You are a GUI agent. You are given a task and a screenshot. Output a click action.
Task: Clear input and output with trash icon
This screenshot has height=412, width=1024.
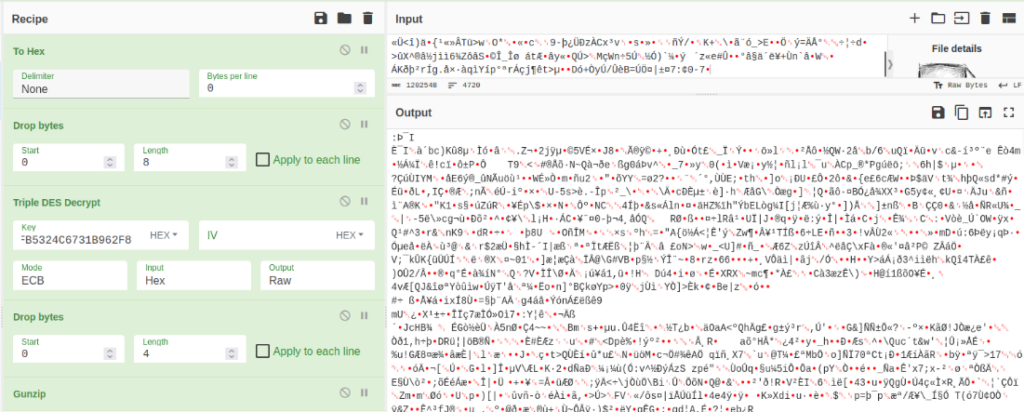(x=985, y=18)
